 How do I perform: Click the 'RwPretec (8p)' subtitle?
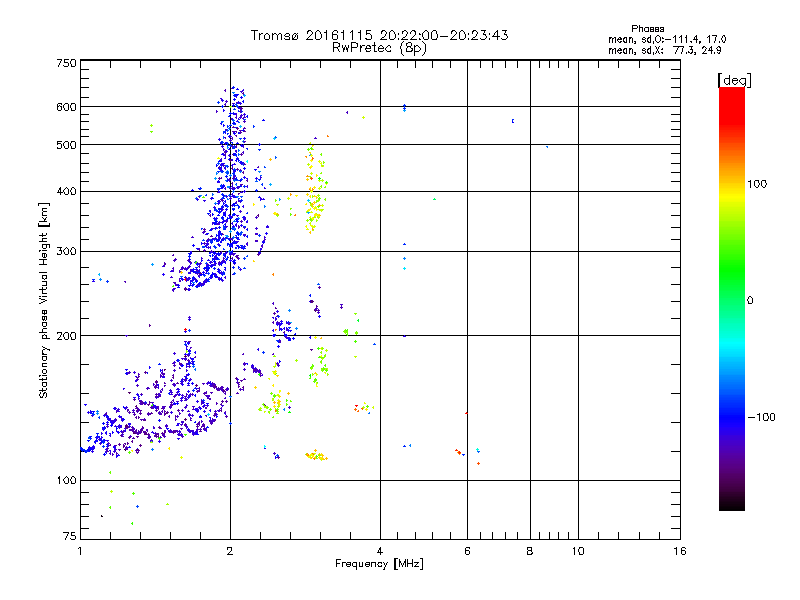(379, 48)
